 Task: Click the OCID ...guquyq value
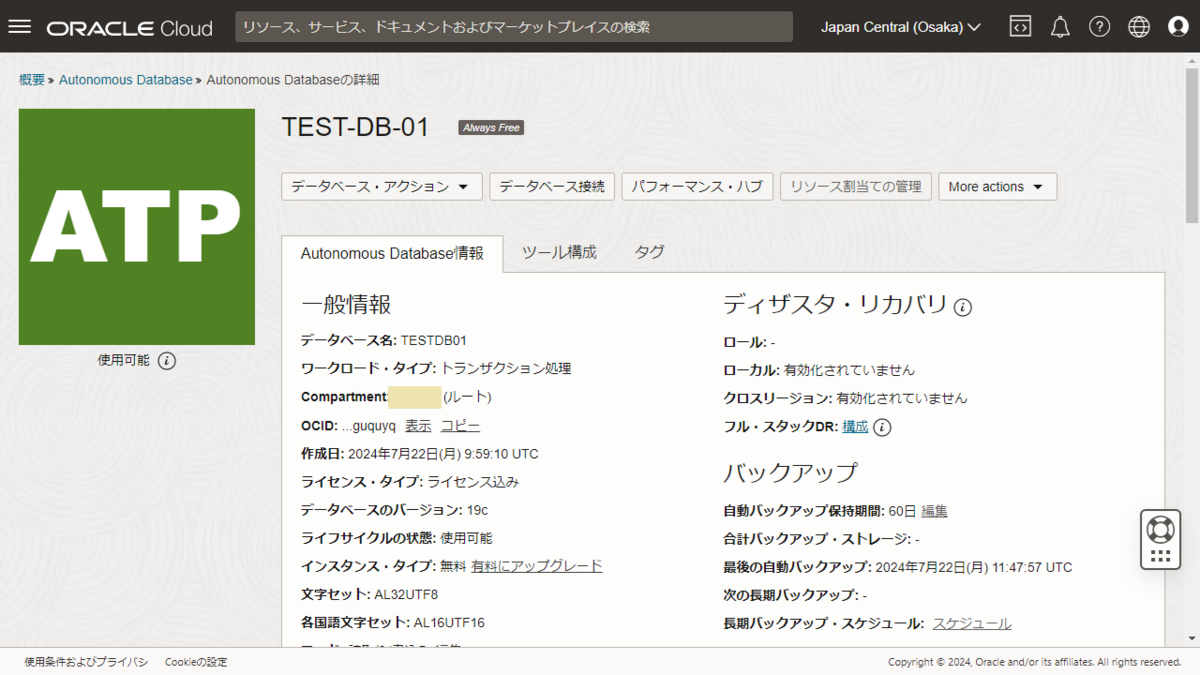coord(368,426)
